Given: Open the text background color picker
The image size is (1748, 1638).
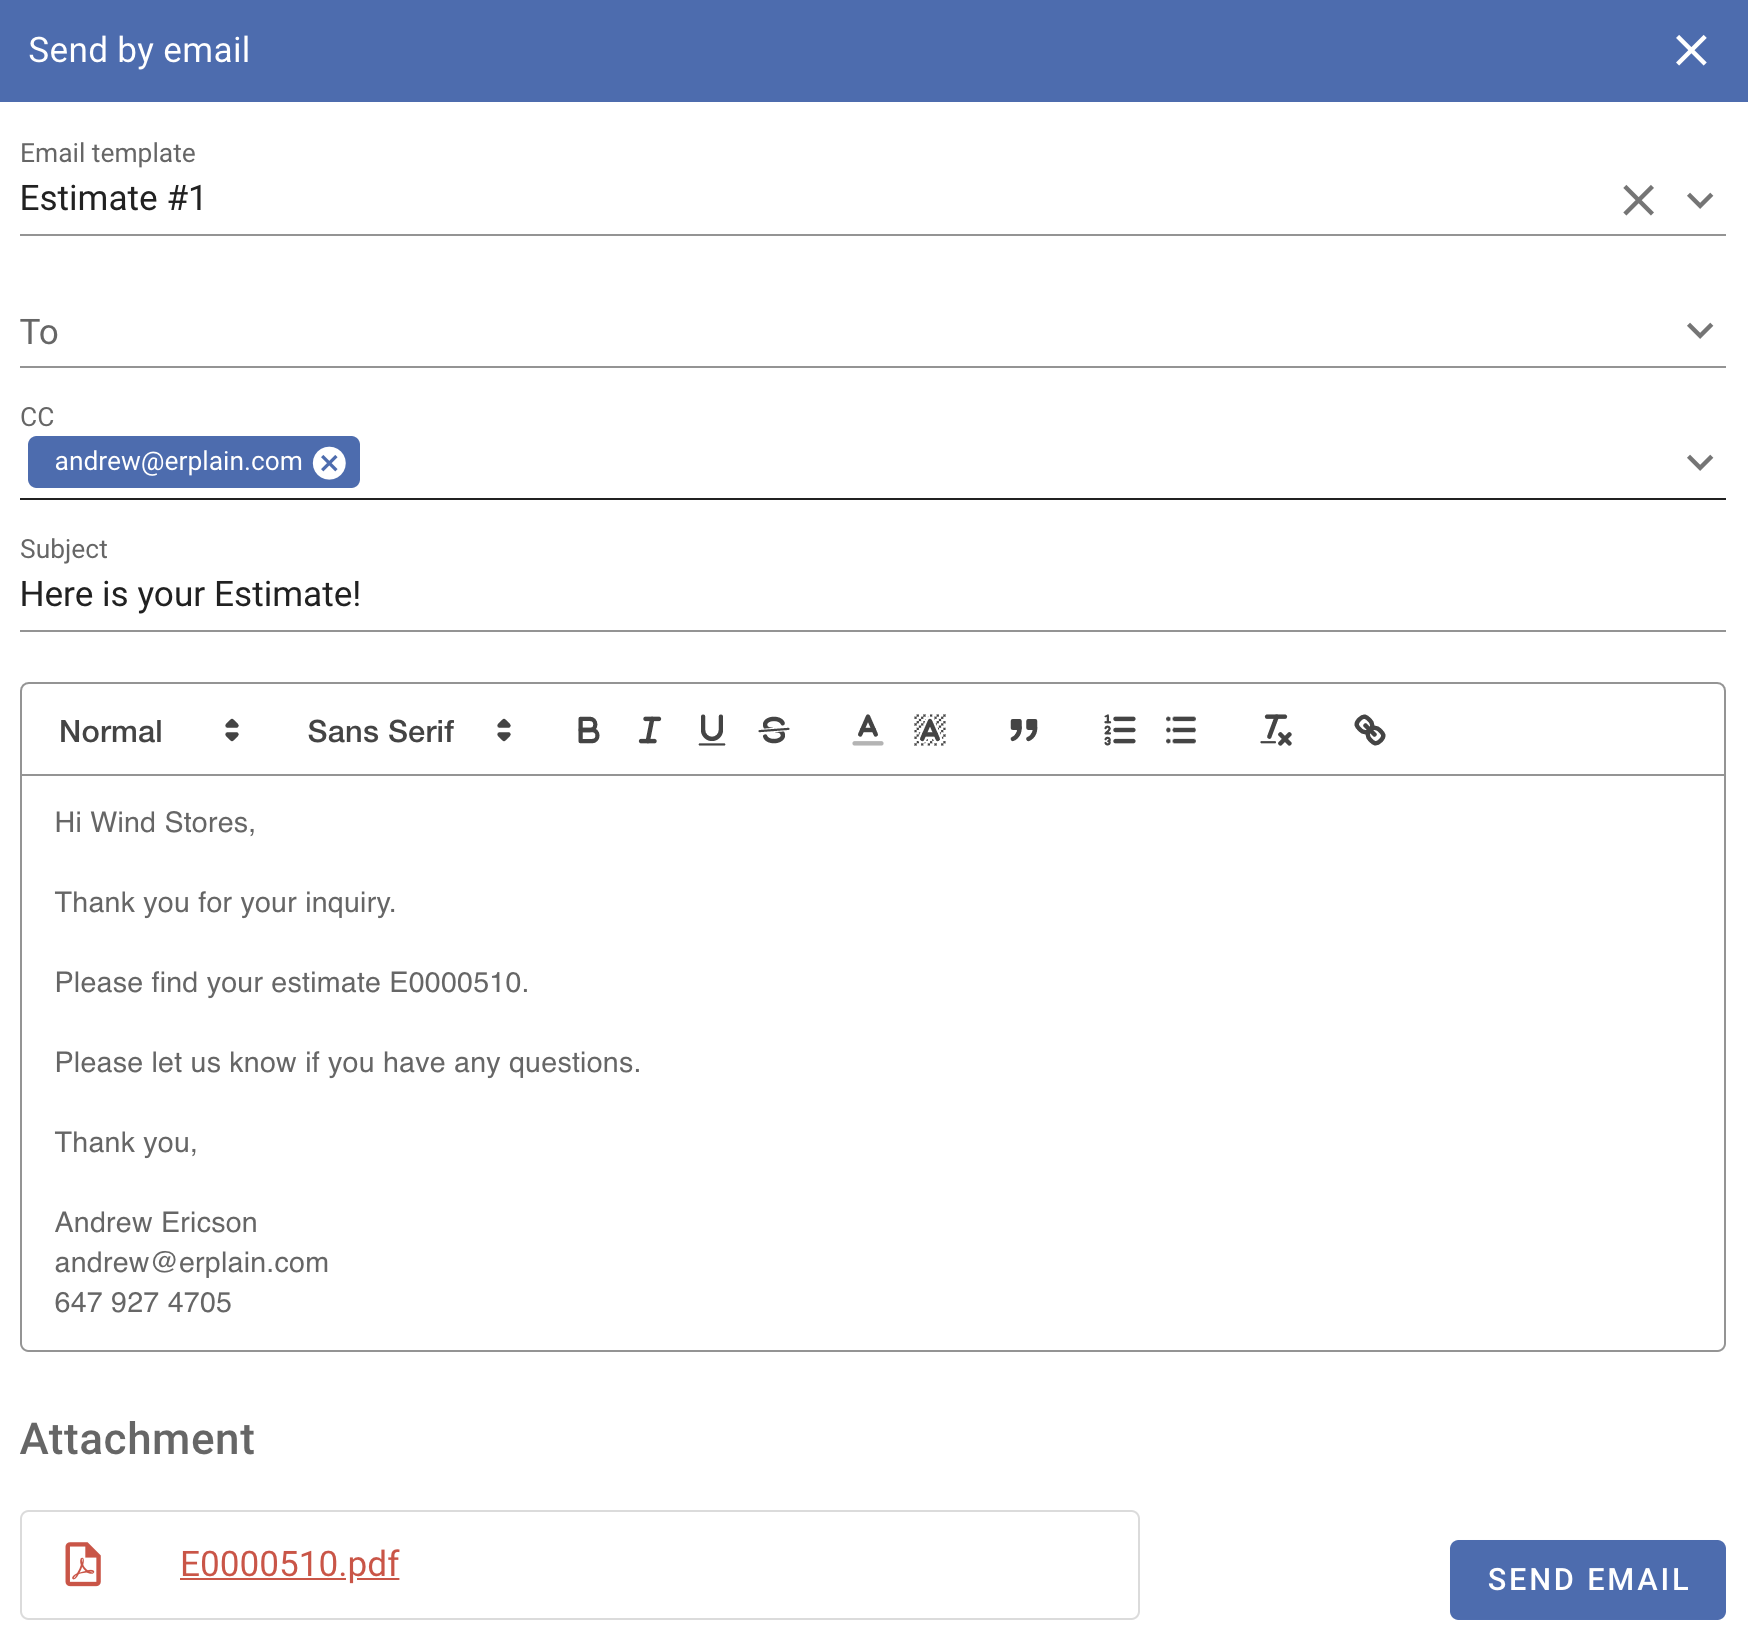Looking at the screenshot, I should (929, 731).
